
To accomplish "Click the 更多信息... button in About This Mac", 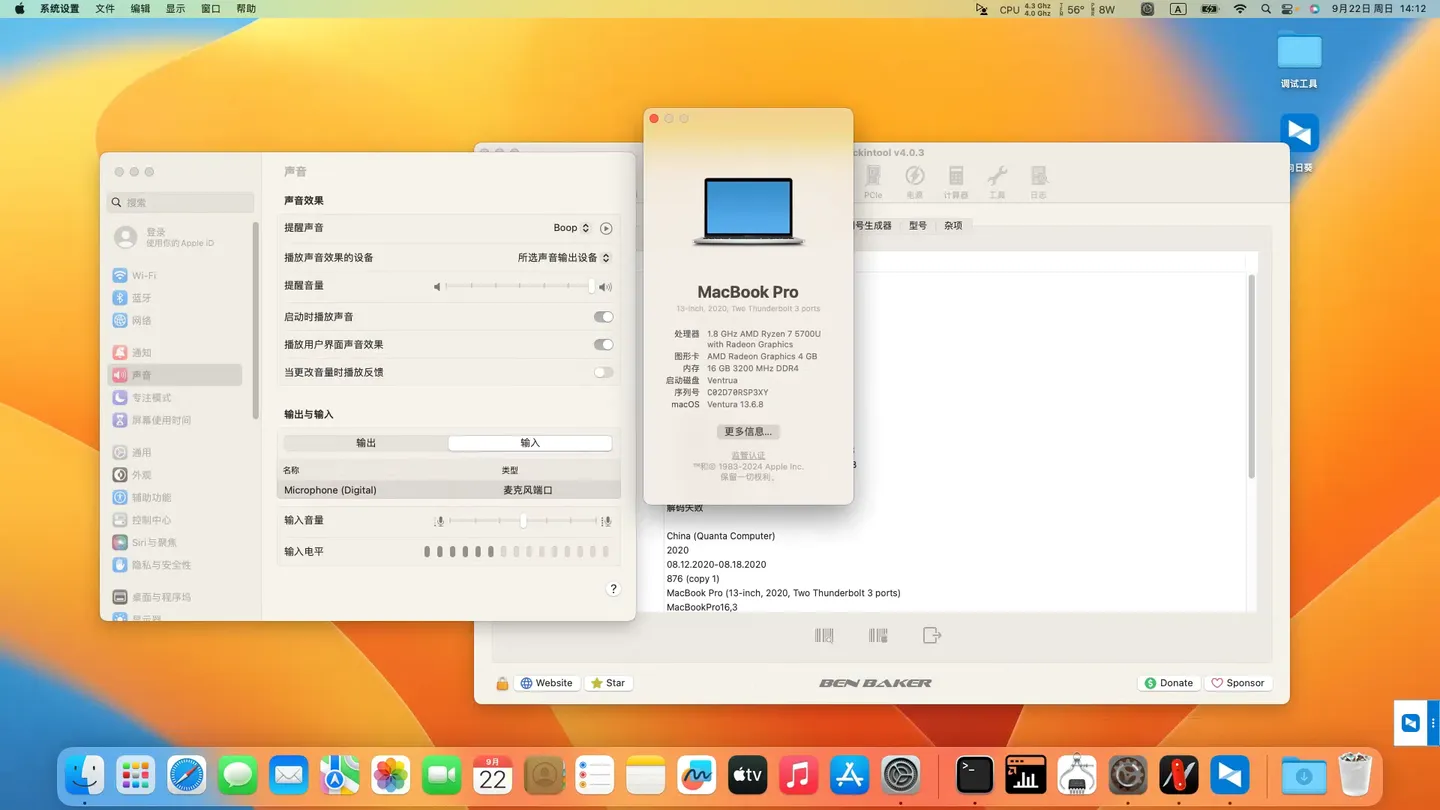I will click(747, 430).
